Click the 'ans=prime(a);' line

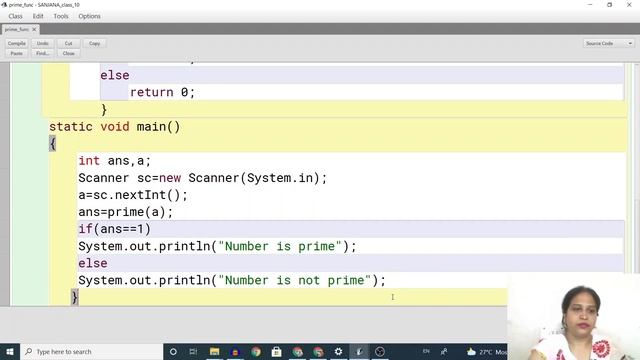coord(125,212)
